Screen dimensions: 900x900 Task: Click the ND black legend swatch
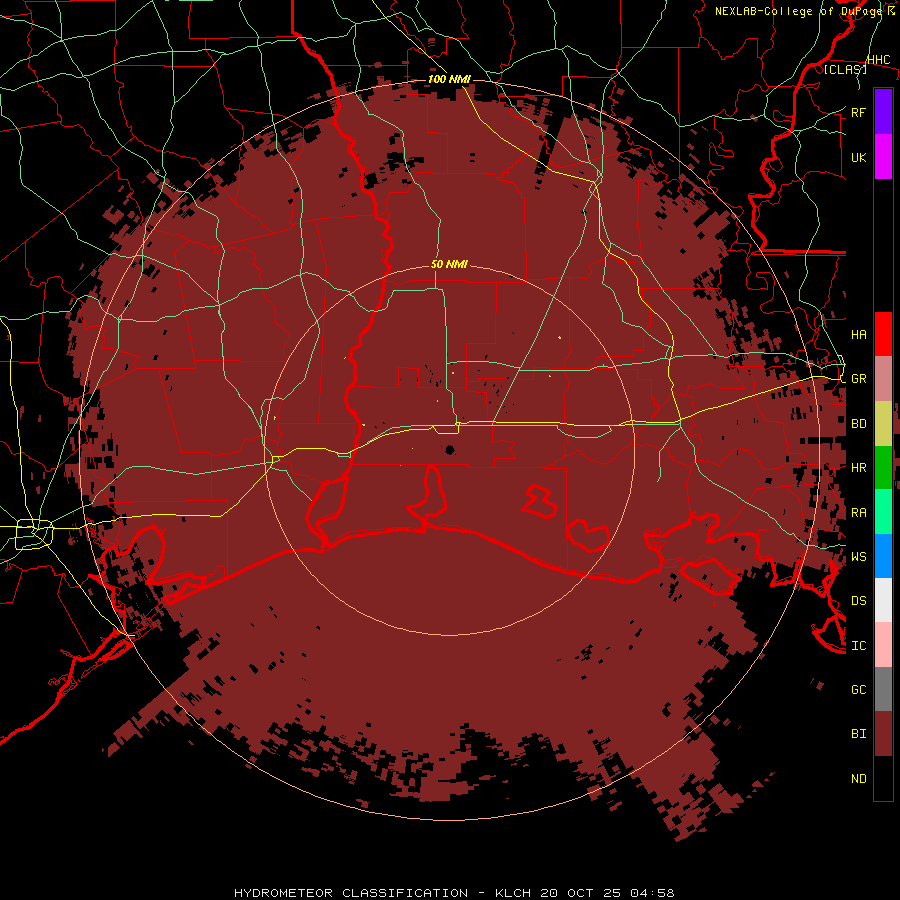(883, 778)
